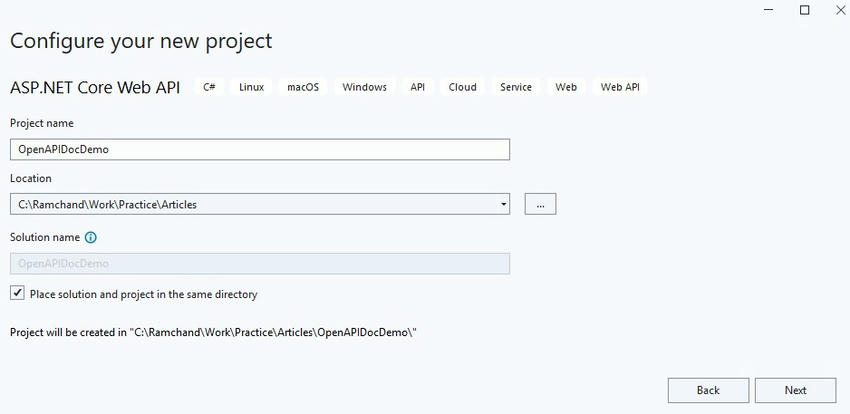
Task: Click inside the Location path combo box
Action: point(254,204)
